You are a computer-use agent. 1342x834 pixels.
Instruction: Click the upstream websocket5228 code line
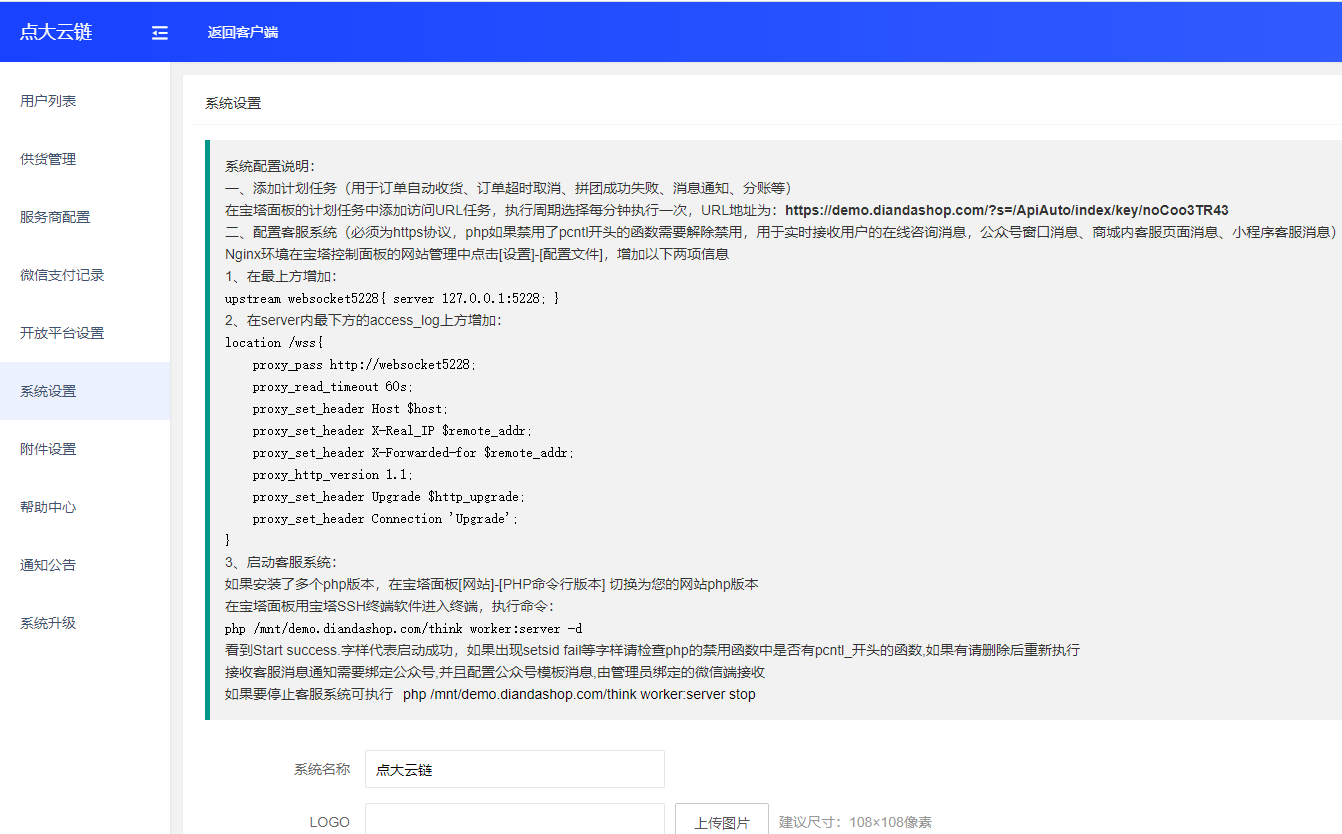(392, 298)
